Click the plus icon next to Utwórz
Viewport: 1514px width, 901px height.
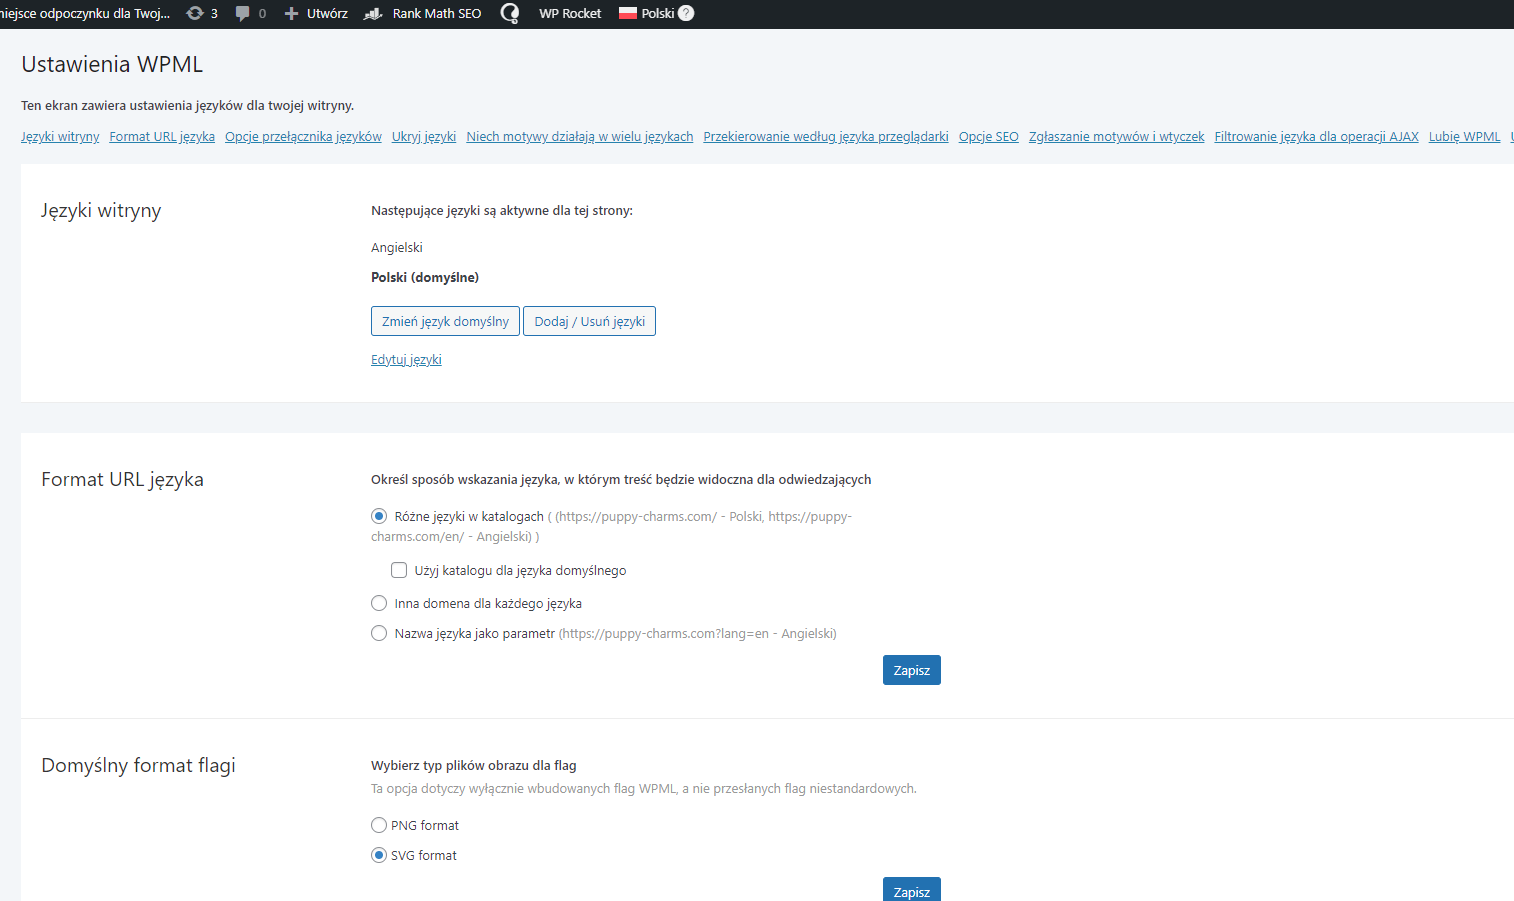pos(291,14)
